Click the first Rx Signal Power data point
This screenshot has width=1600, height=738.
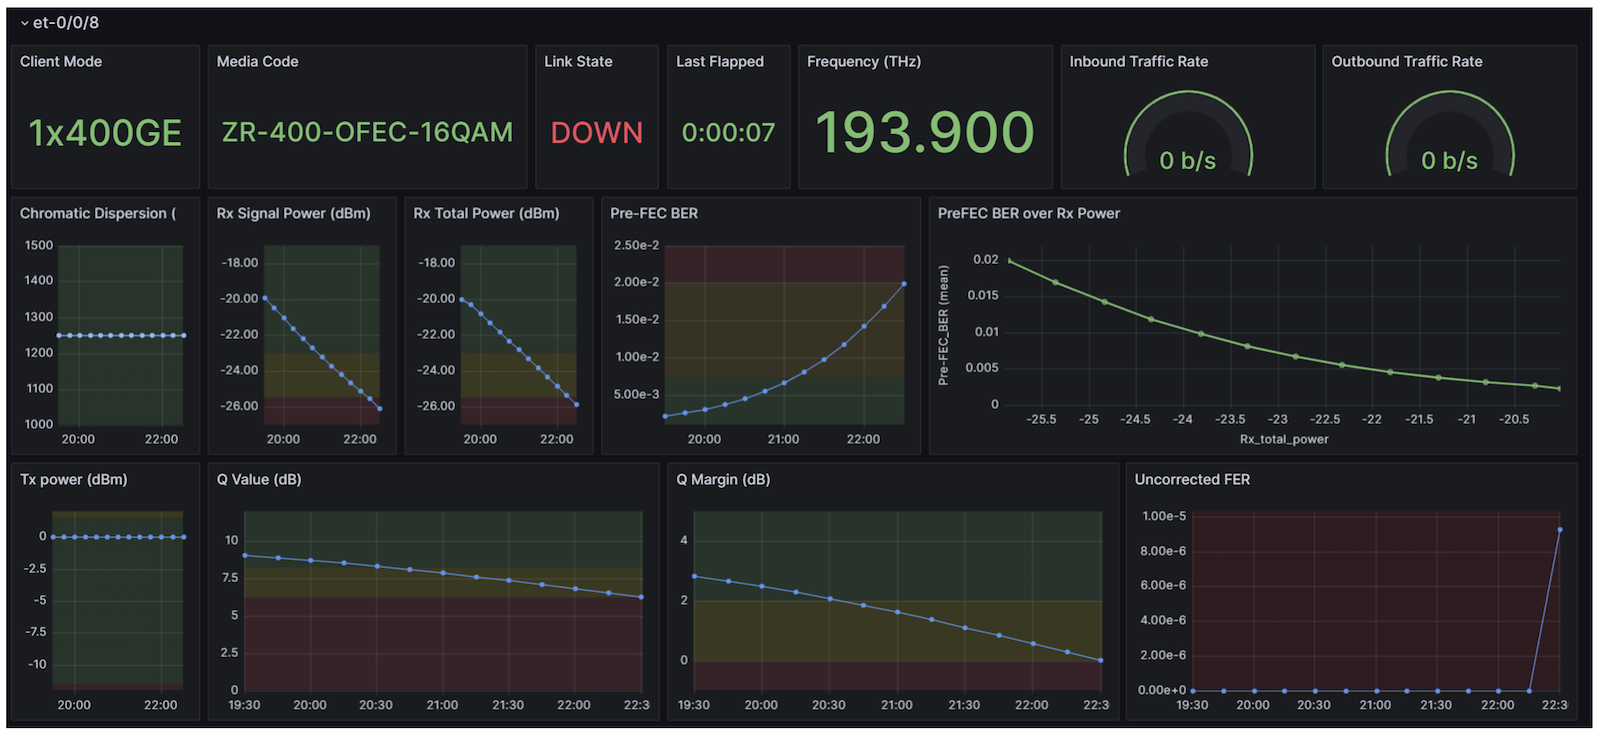[264, 298]
